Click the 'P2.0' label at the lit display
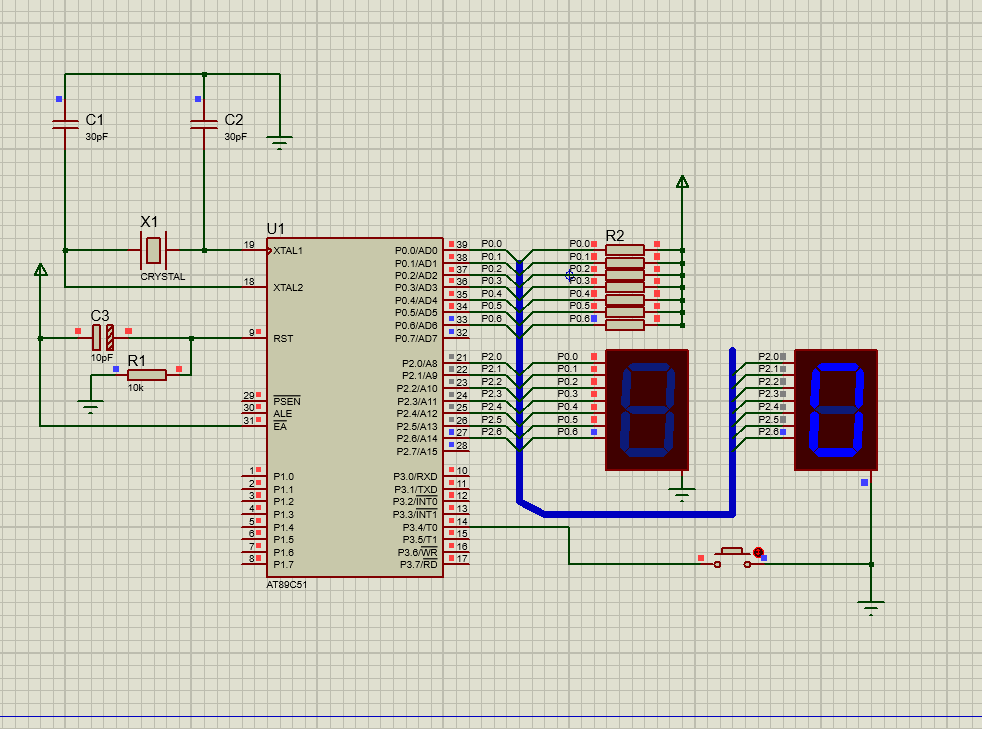The height and width of the screenshot is (729, 982). pos(768,356)
